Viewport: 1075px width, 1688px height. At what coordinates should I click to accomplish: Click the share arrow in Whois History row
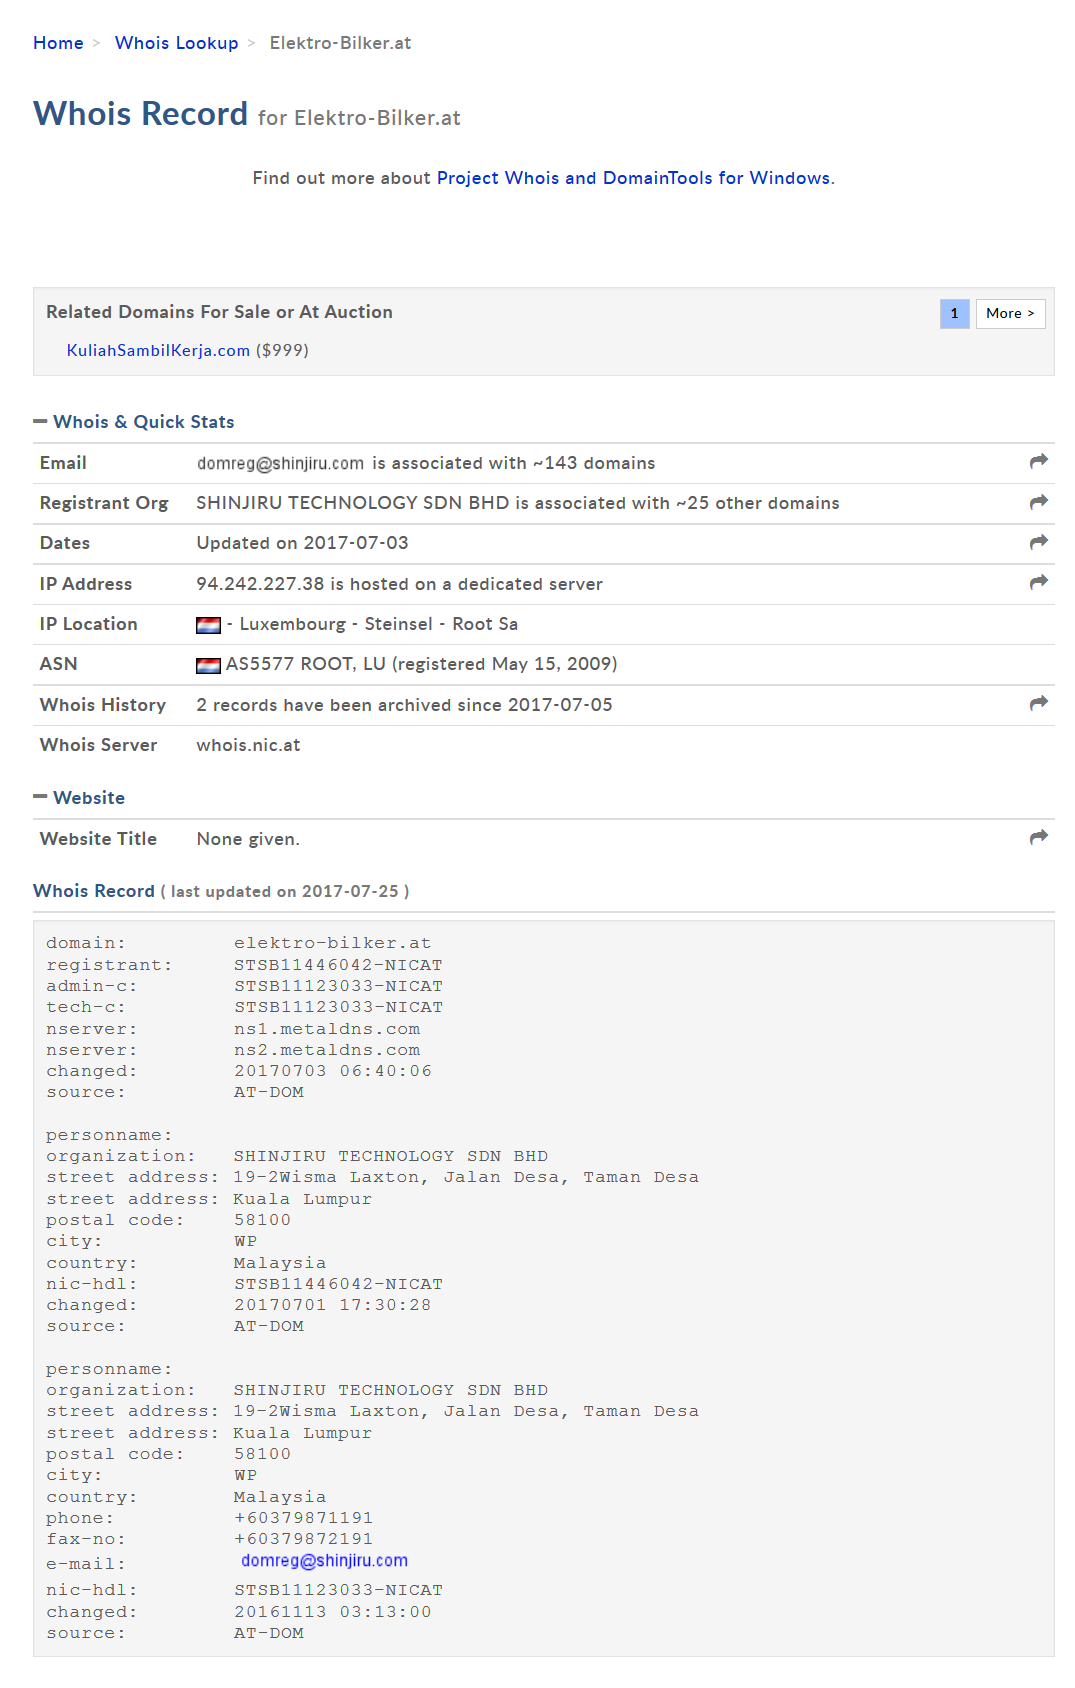click(x=1039, y=703)
